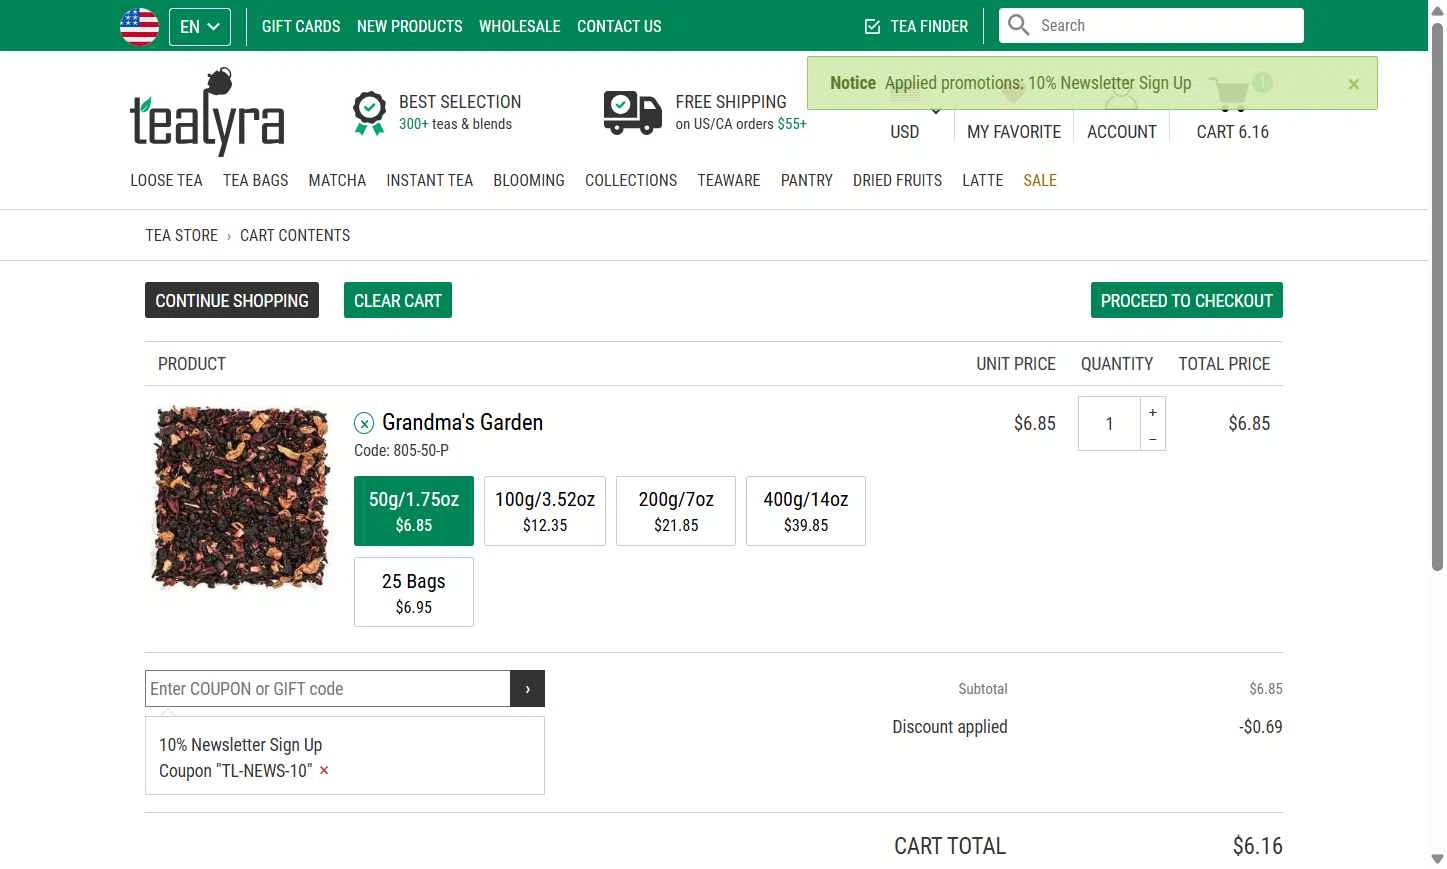The width and height of the screenshot is (1447, 869).
Task: Click the free shipping truck icon
Action: pyautogui.click(x=633, y=113)
